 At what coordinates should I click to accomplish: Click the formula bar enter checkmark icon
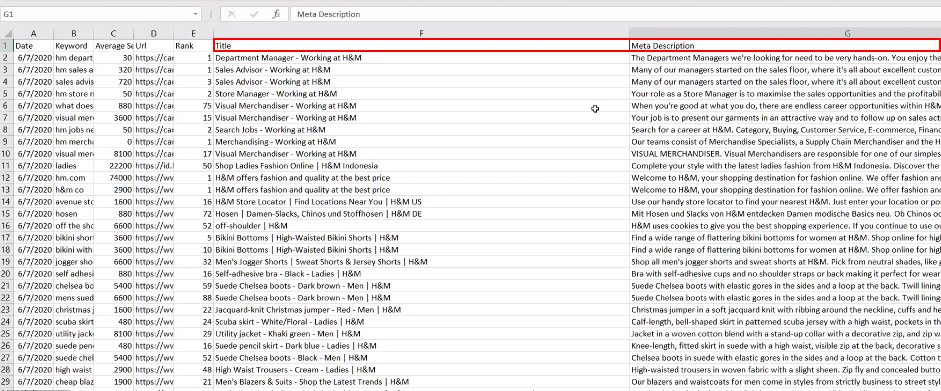[254, 14]
